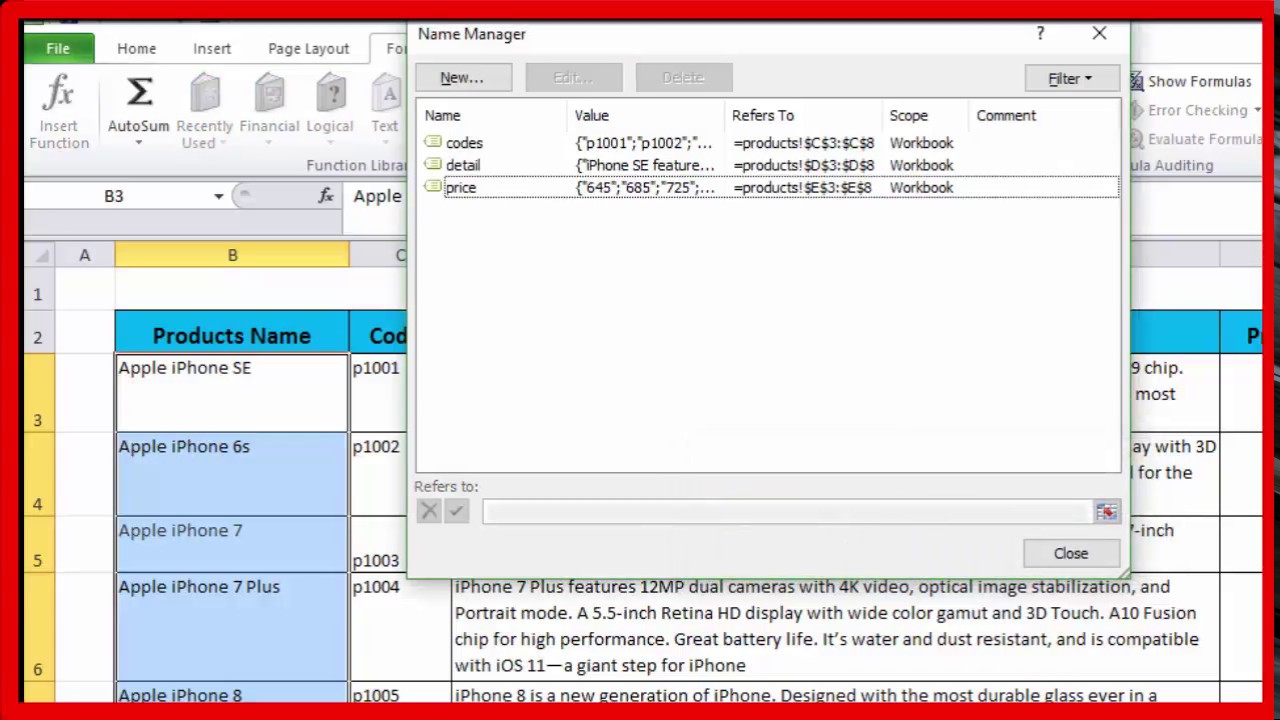Click the Products Name header cell

pyautogui.click(x=232, y=333)
